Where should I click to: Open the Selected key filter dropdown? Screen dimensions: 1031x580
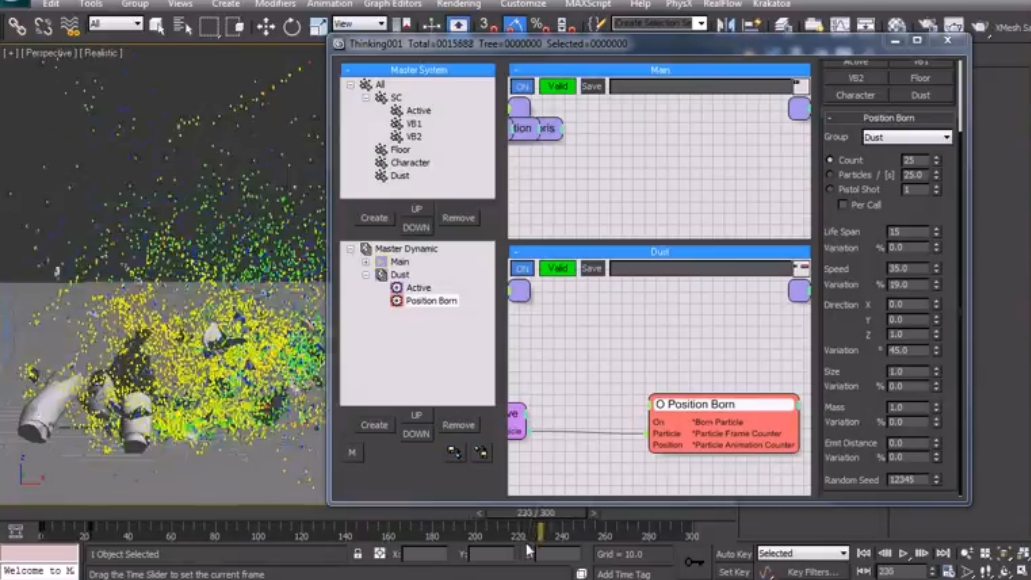(x=803, y=554)
